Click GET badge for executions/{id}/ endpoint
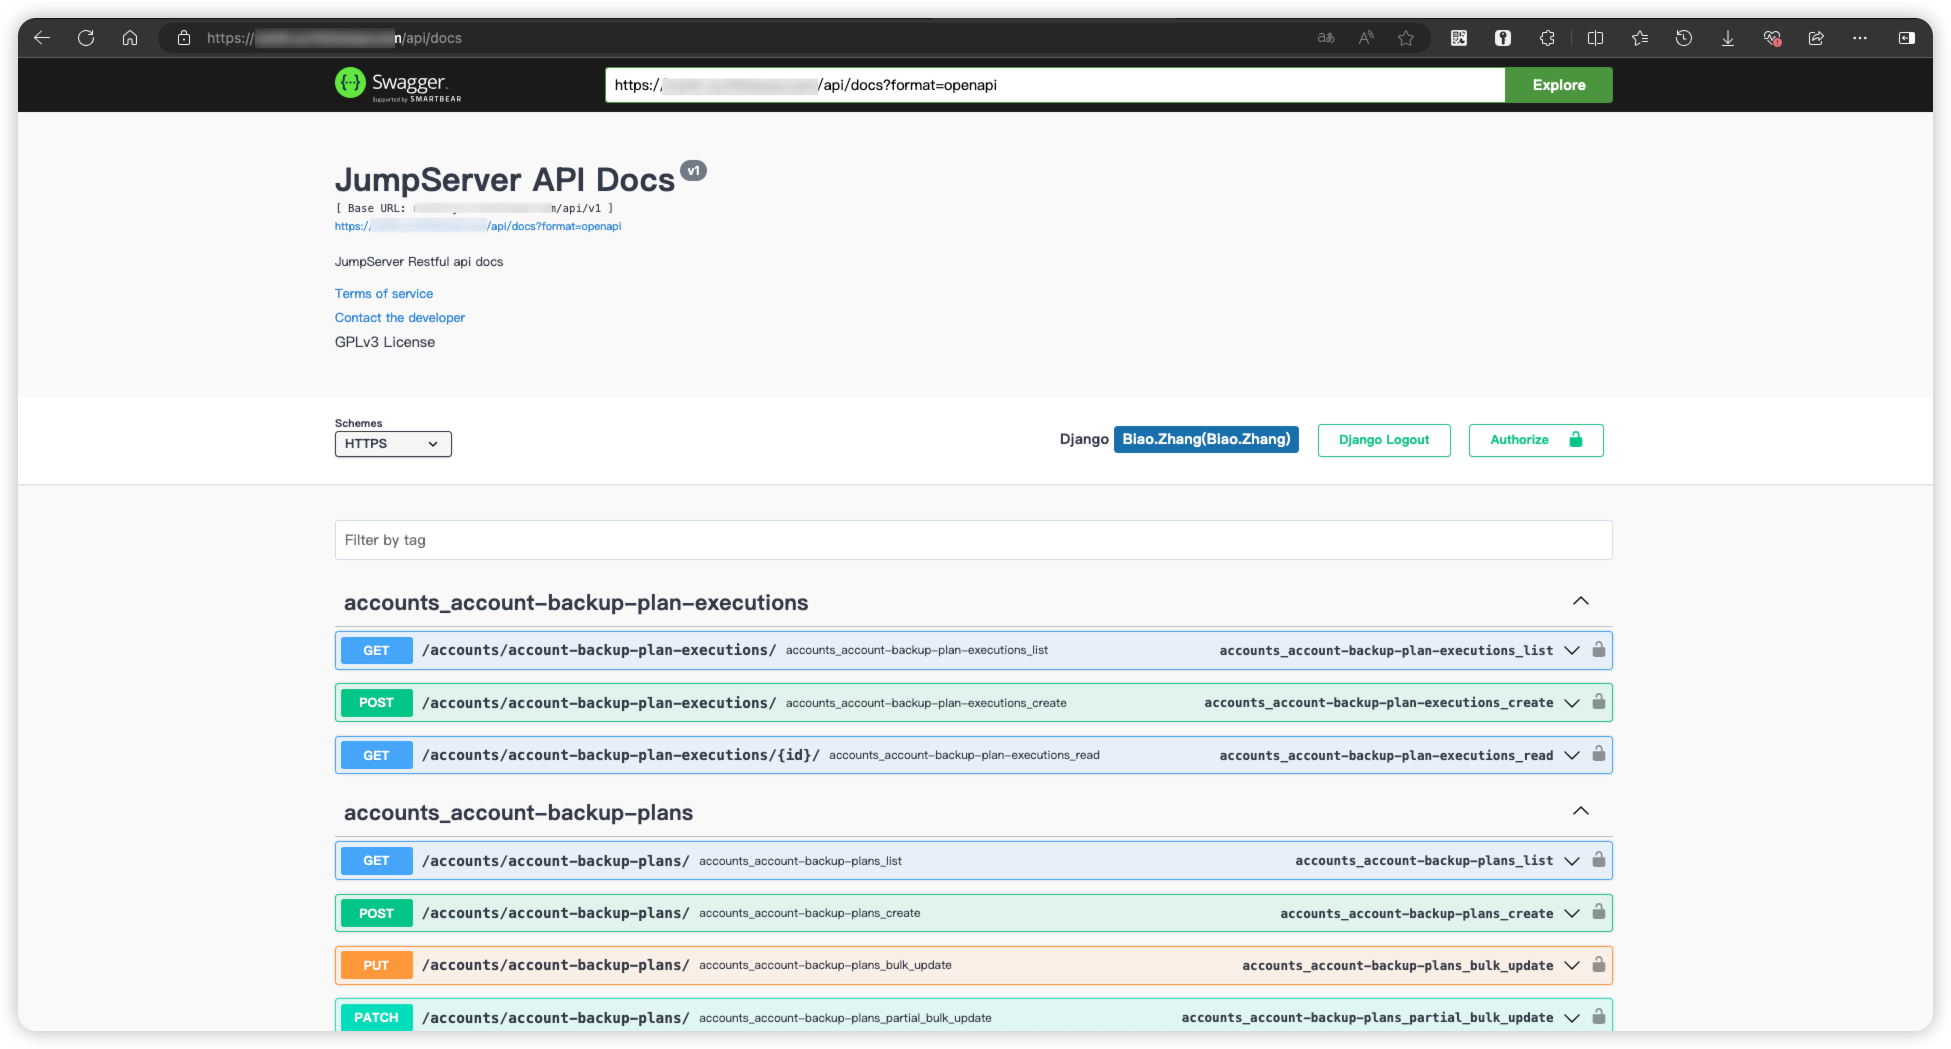Screen dimensions: 1951x1049 pos(376,755)
